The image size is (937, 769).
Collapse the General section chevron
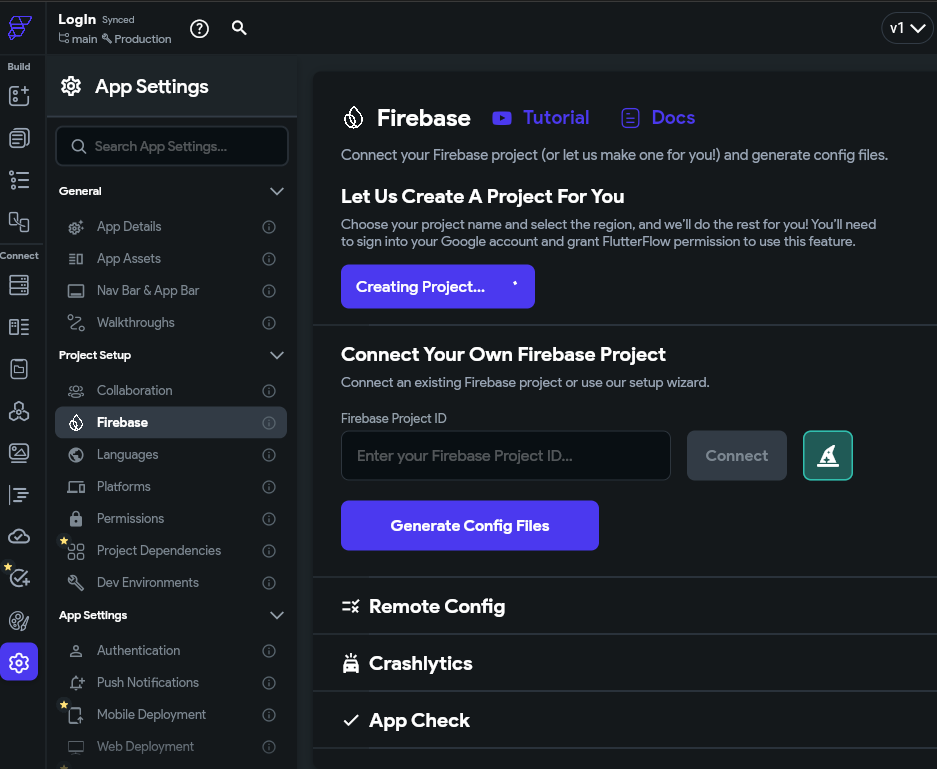[277, 191]
